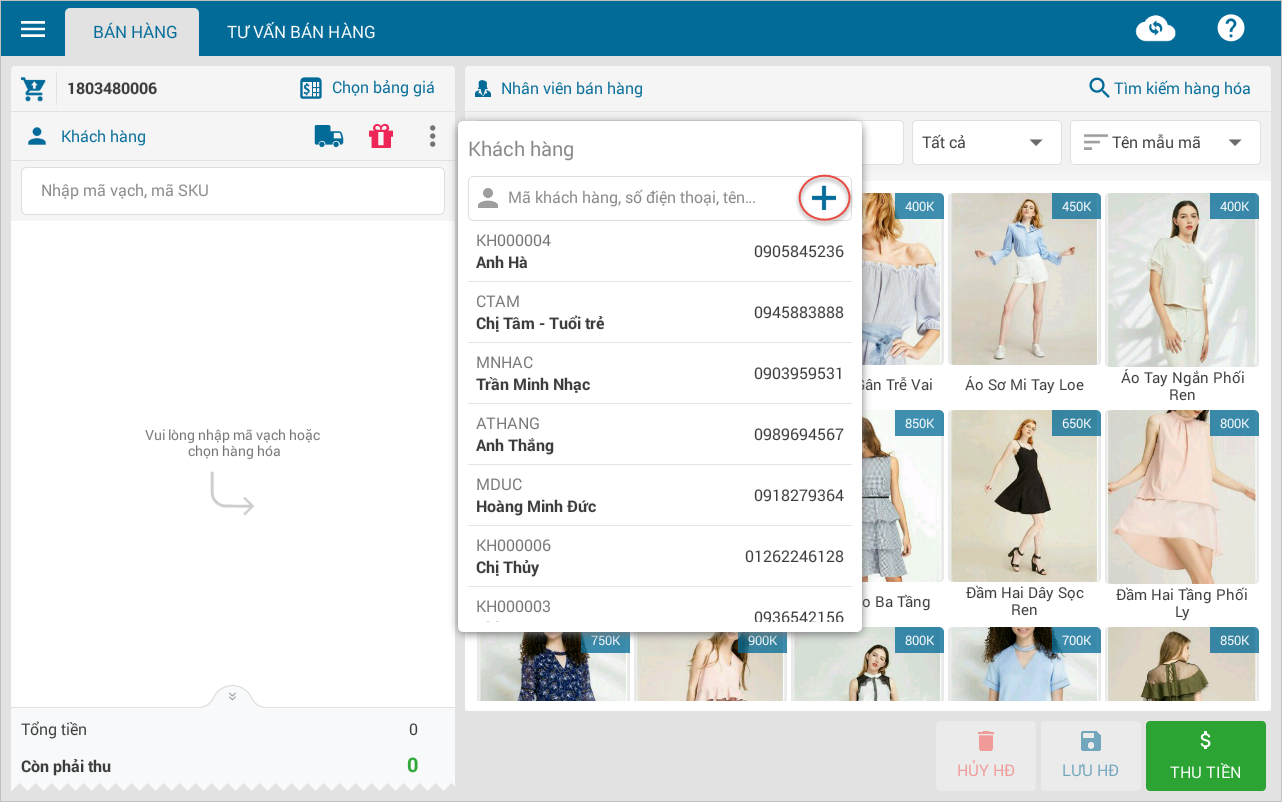This screenshot has width=1282, height=802.
Task: Click the cloud sync icon
Action: tap(1155, 29)
